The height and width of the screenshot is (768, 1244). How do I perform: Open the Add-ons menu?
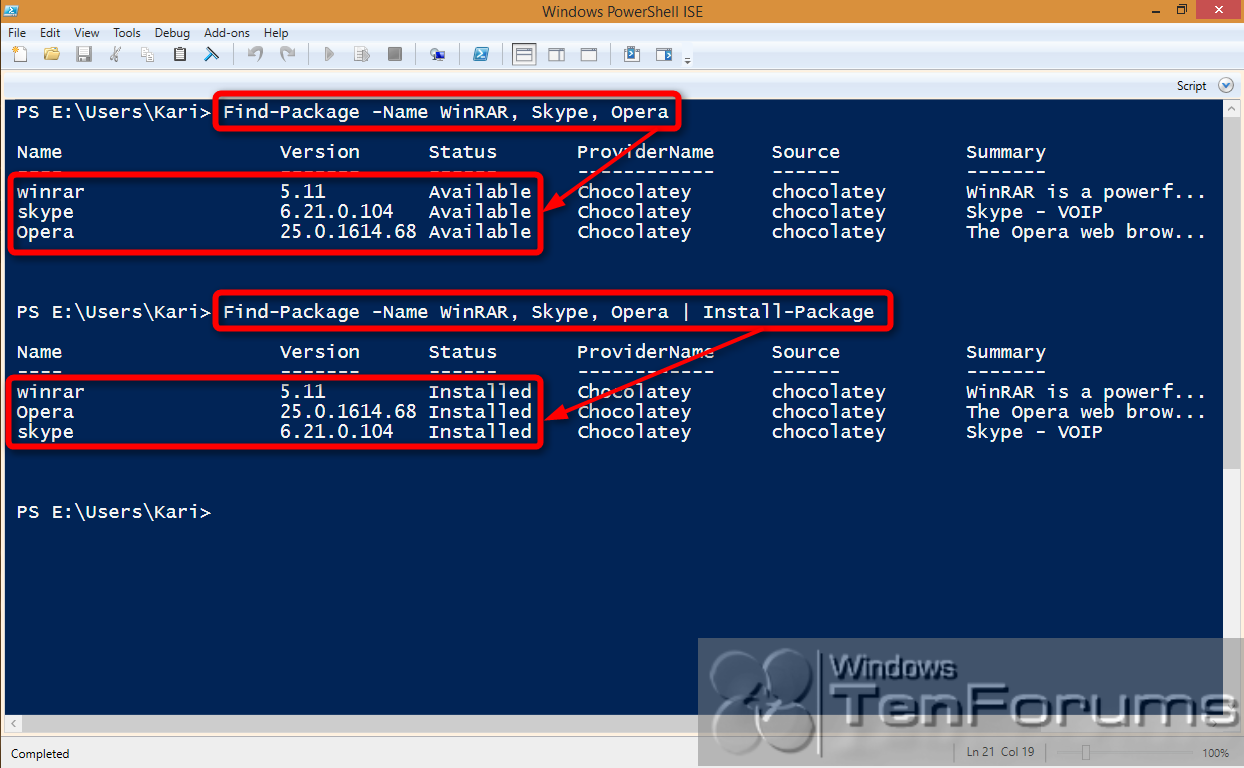tap(227, 33)
